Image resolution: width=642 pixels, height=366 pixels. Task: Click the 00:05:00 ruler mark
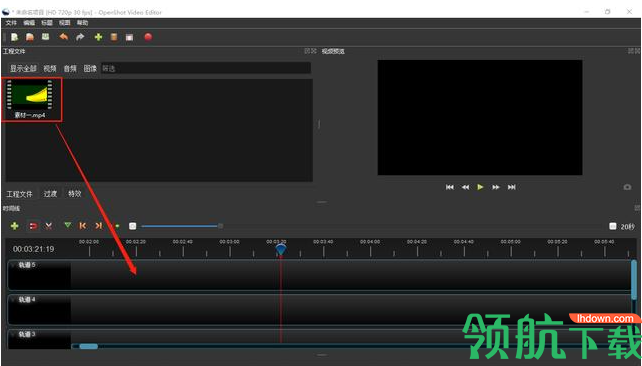[511, 242]
